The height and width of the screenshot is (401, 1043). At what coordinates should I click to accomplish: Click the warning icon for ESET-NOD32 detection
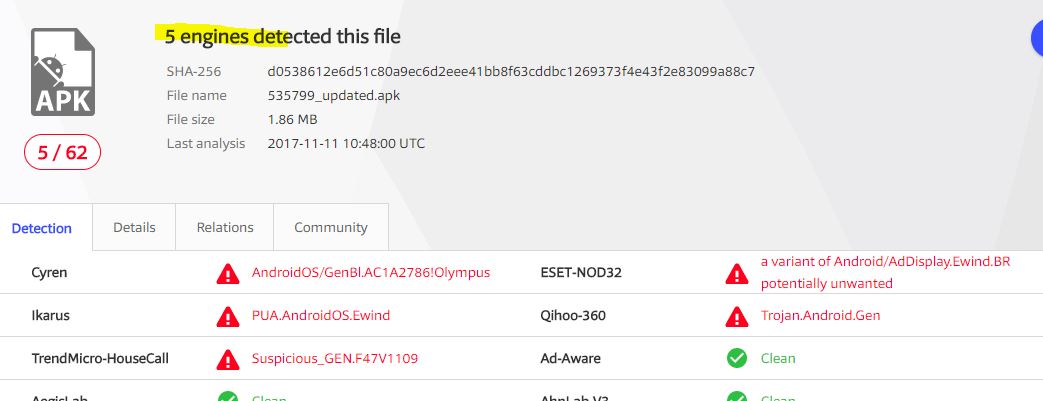click(737, 273)
